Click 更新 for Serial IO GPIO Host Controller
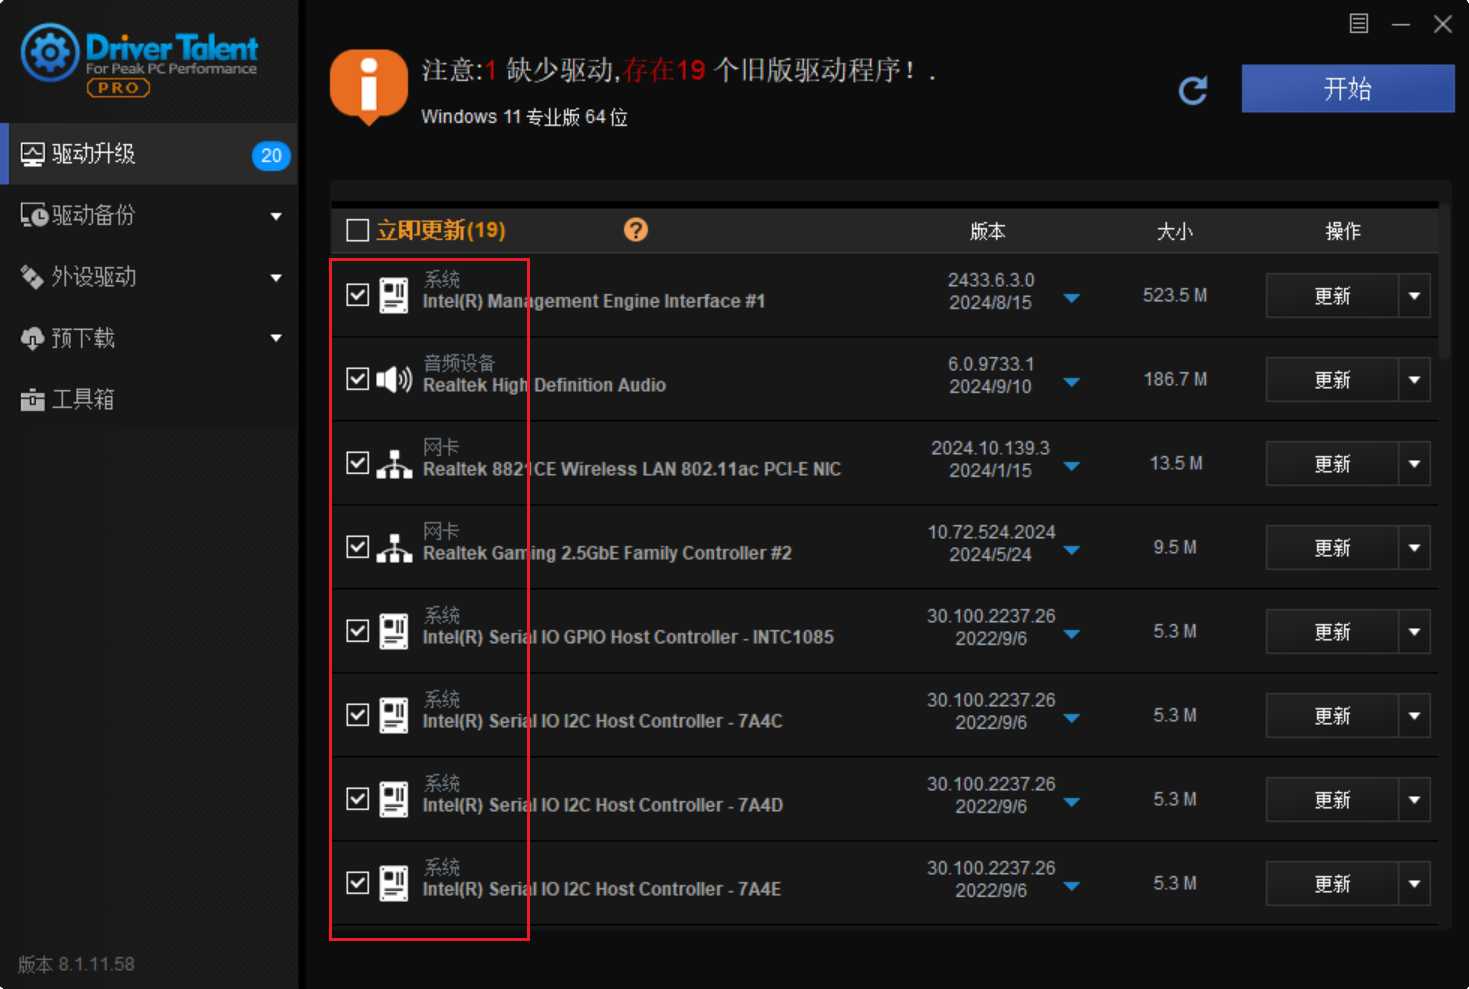 tap(1332, 632)
